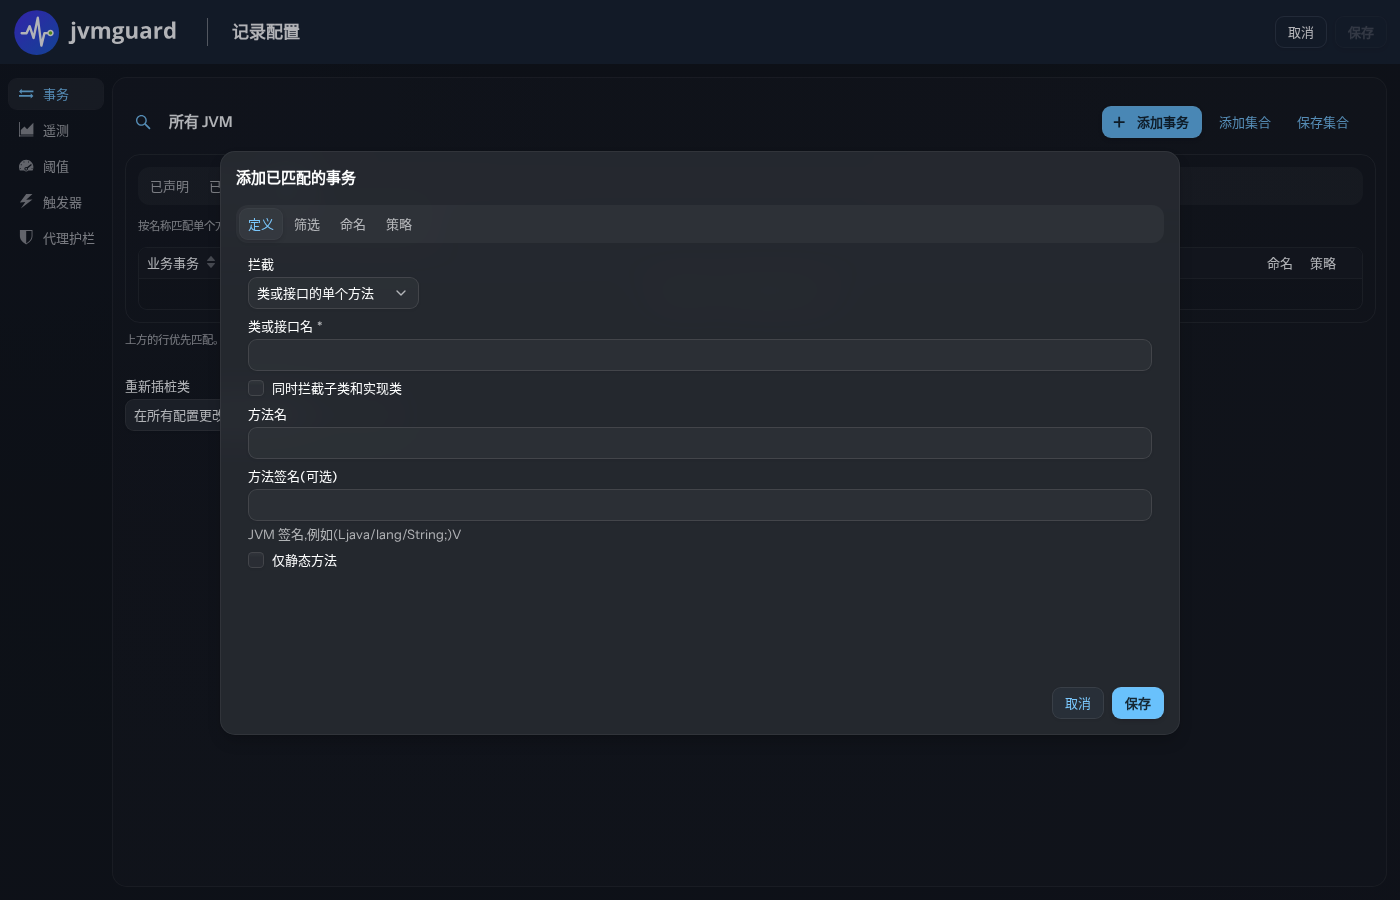This screenshot has width=1400, height=900.
Task: Click the sort arrows beside 业务事务
Action: pyautogui.click(x=211, y=263)
